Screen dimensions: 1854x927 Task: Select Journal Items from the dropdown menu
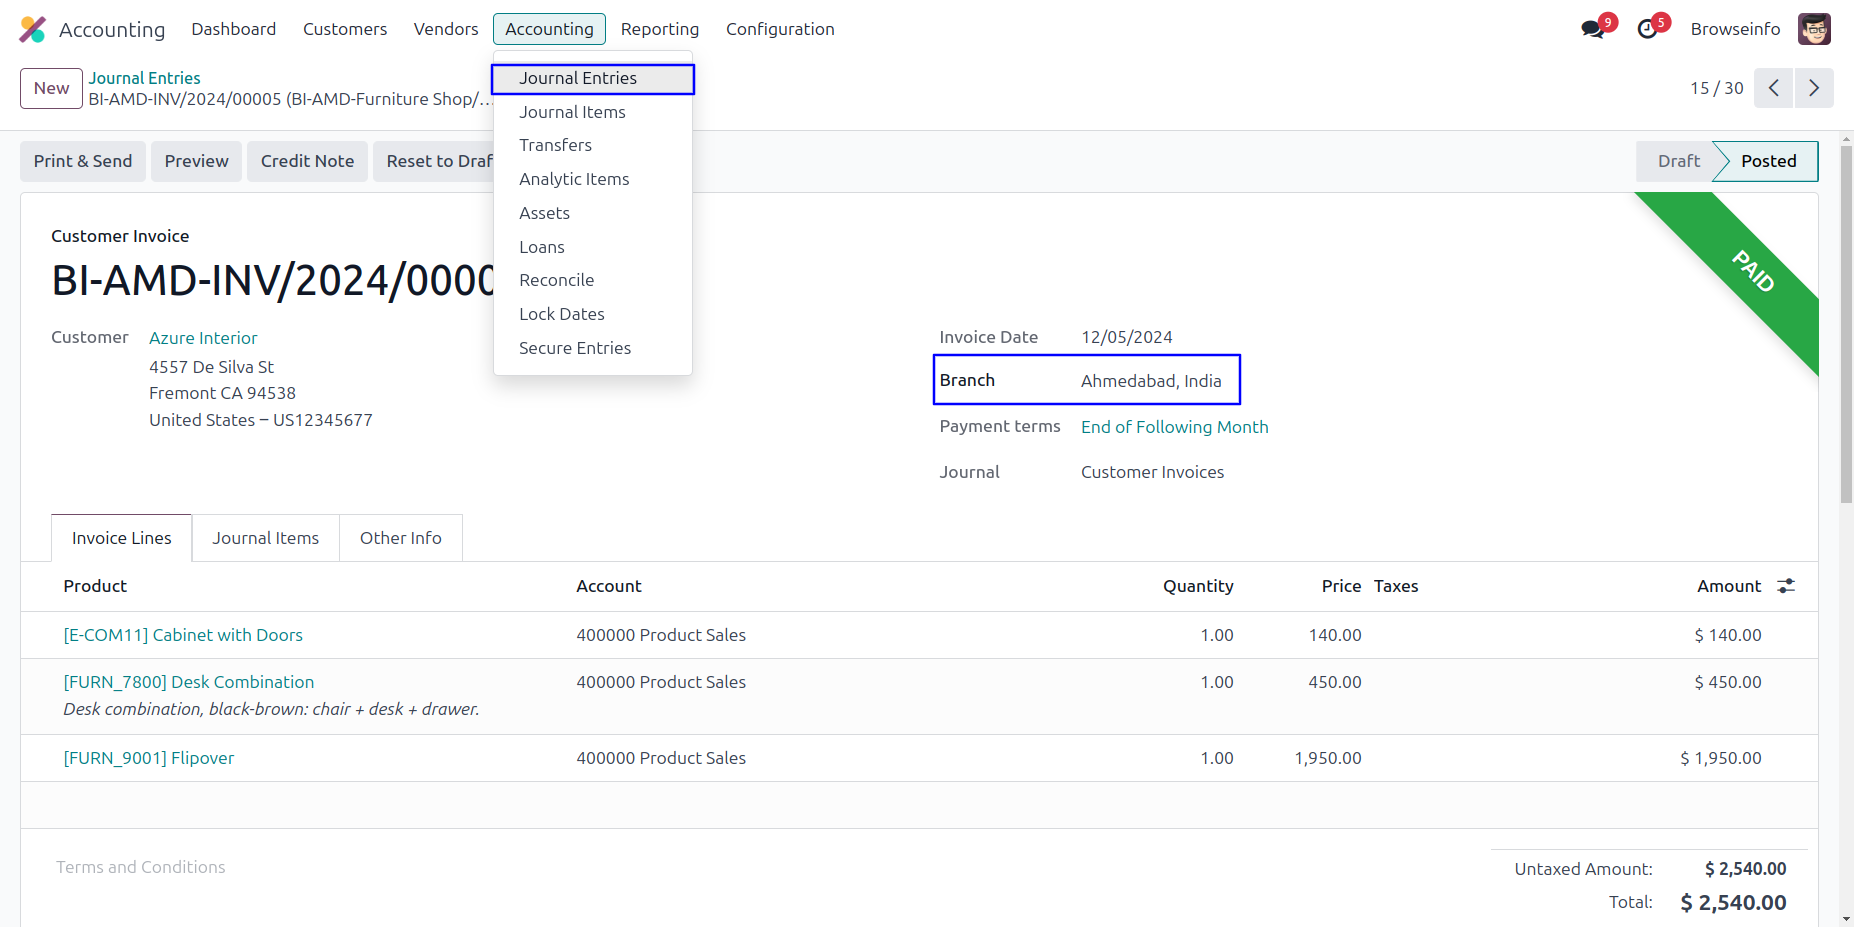click(572, 112)
